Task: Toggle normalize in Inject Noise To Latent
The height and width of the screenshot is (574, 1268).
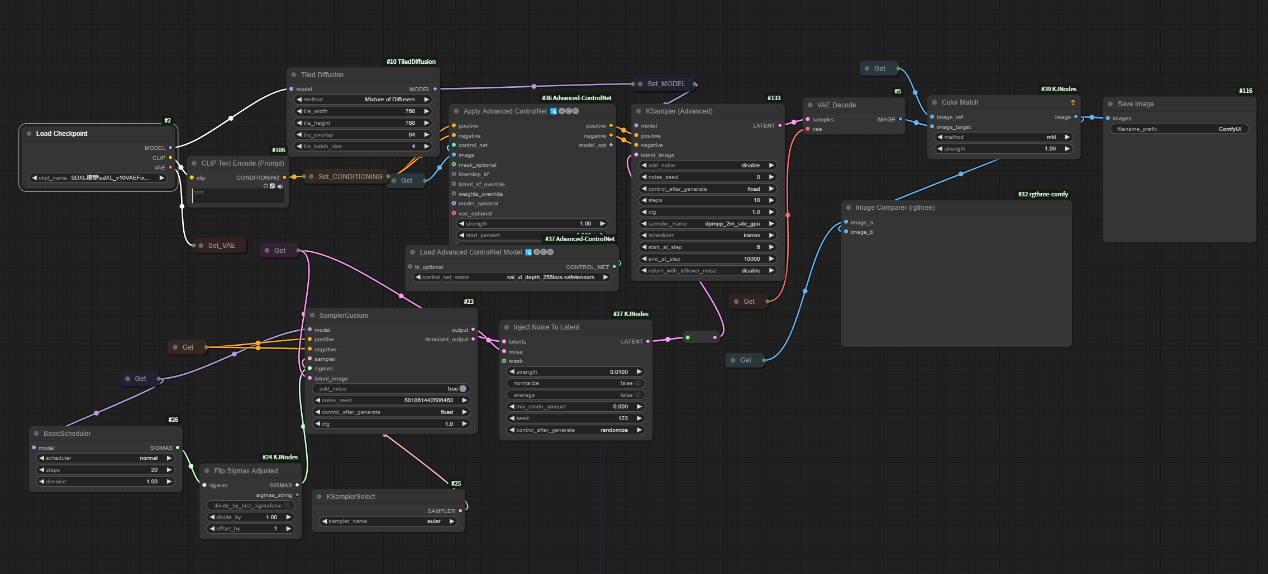Action: (573, 383)
